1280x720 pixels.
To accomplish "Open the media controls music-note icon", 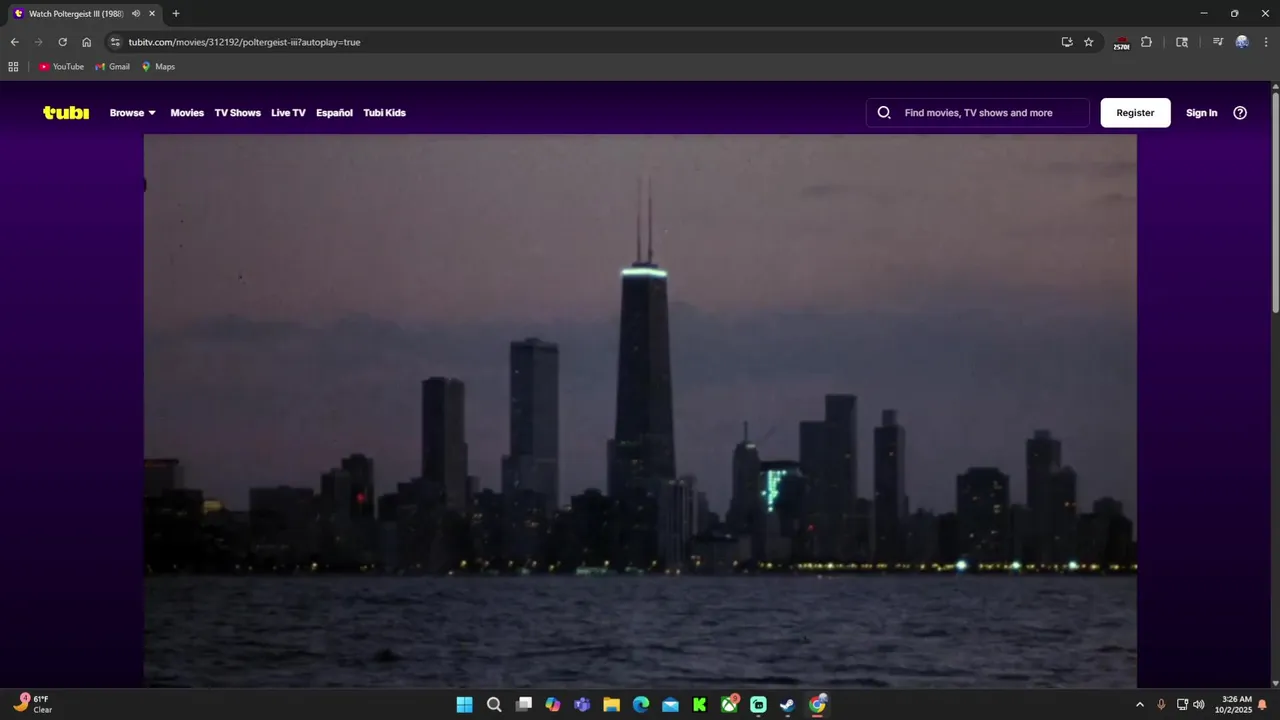I will click(1218, 42).
